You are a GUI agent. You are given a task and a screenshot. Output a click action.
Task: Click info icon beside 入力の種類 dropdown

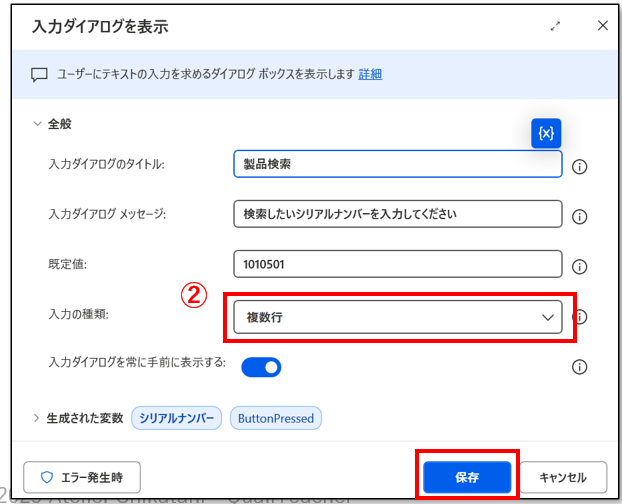[581, 317]
